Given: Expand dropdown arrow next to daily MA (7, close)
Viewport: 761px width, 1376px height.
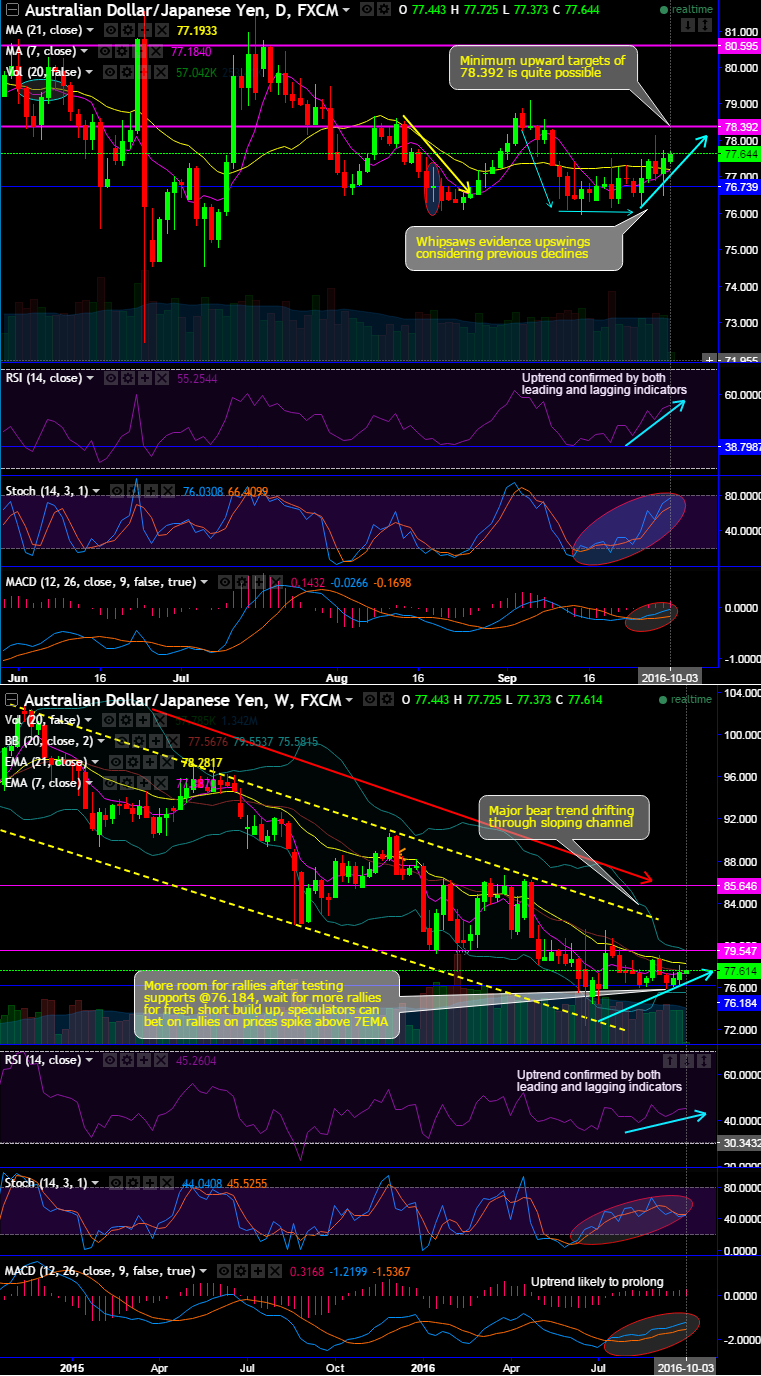Looking at the screenshot, I should (x=84, y=51).
